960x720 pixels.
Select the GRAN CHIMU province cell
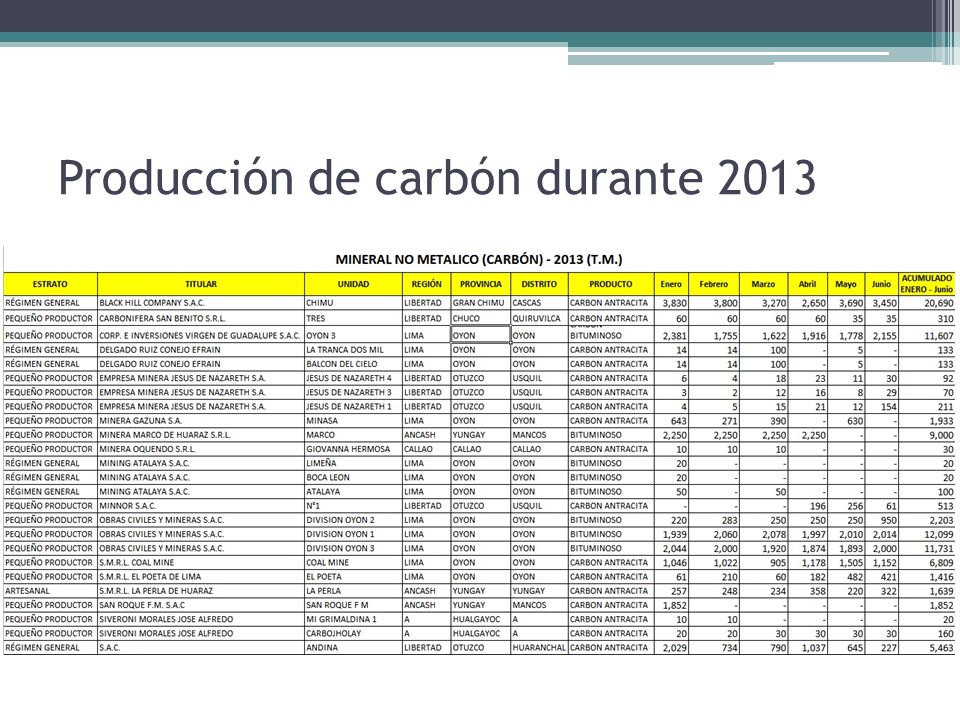point(479,302)
